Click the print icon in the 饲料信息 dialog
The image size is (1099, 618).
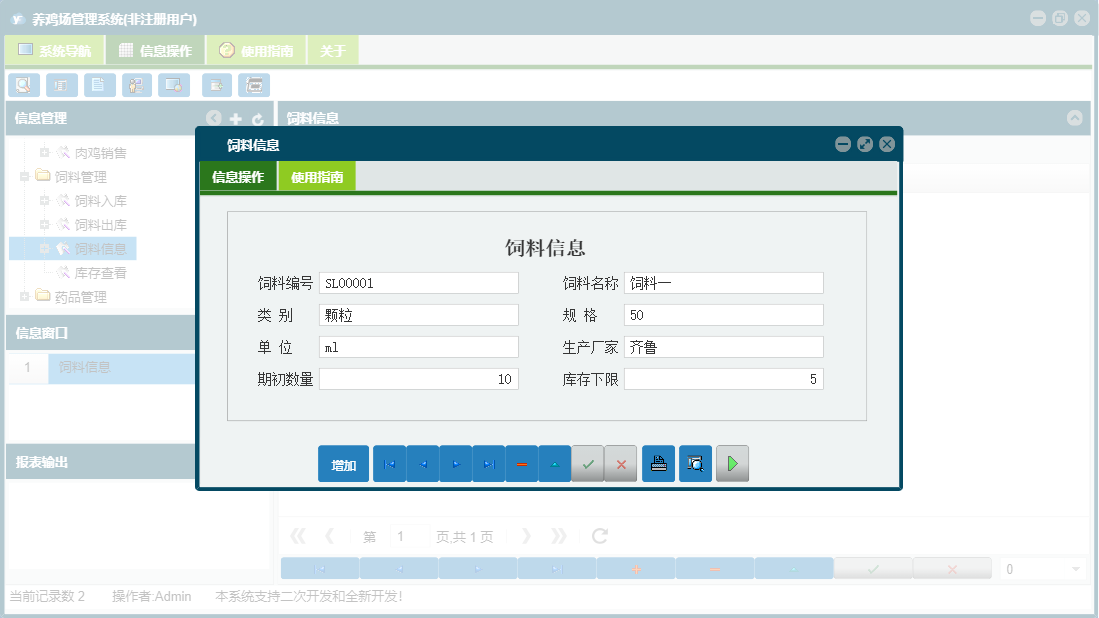click(x=658, y=463)
